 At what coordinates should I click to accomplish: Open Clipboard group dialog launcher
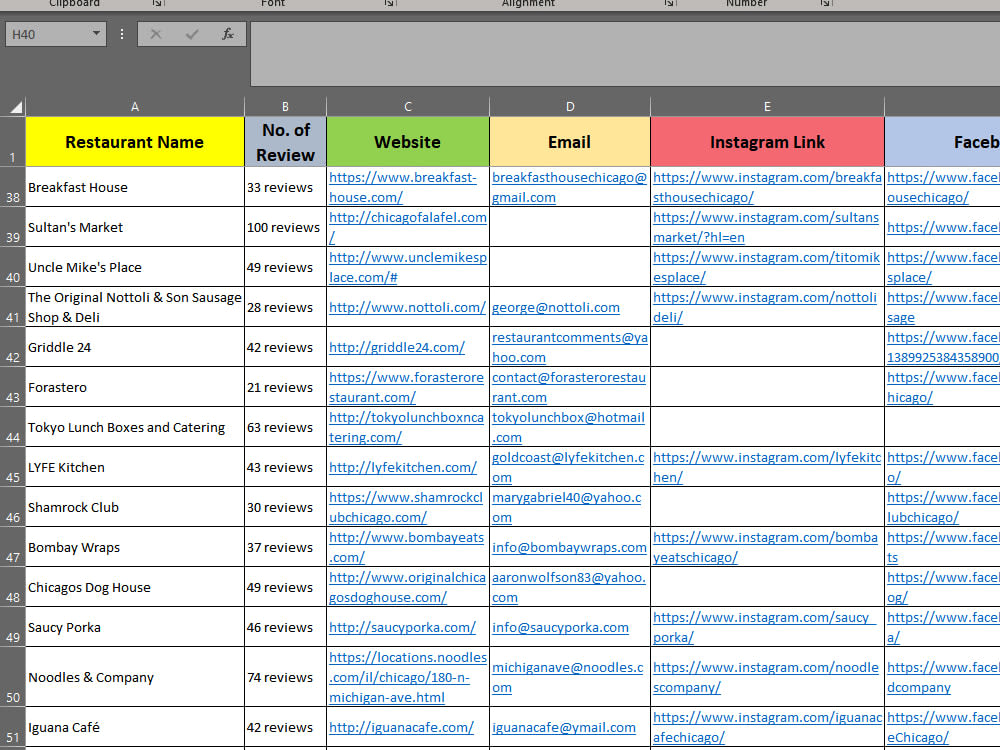coord(157,3)
